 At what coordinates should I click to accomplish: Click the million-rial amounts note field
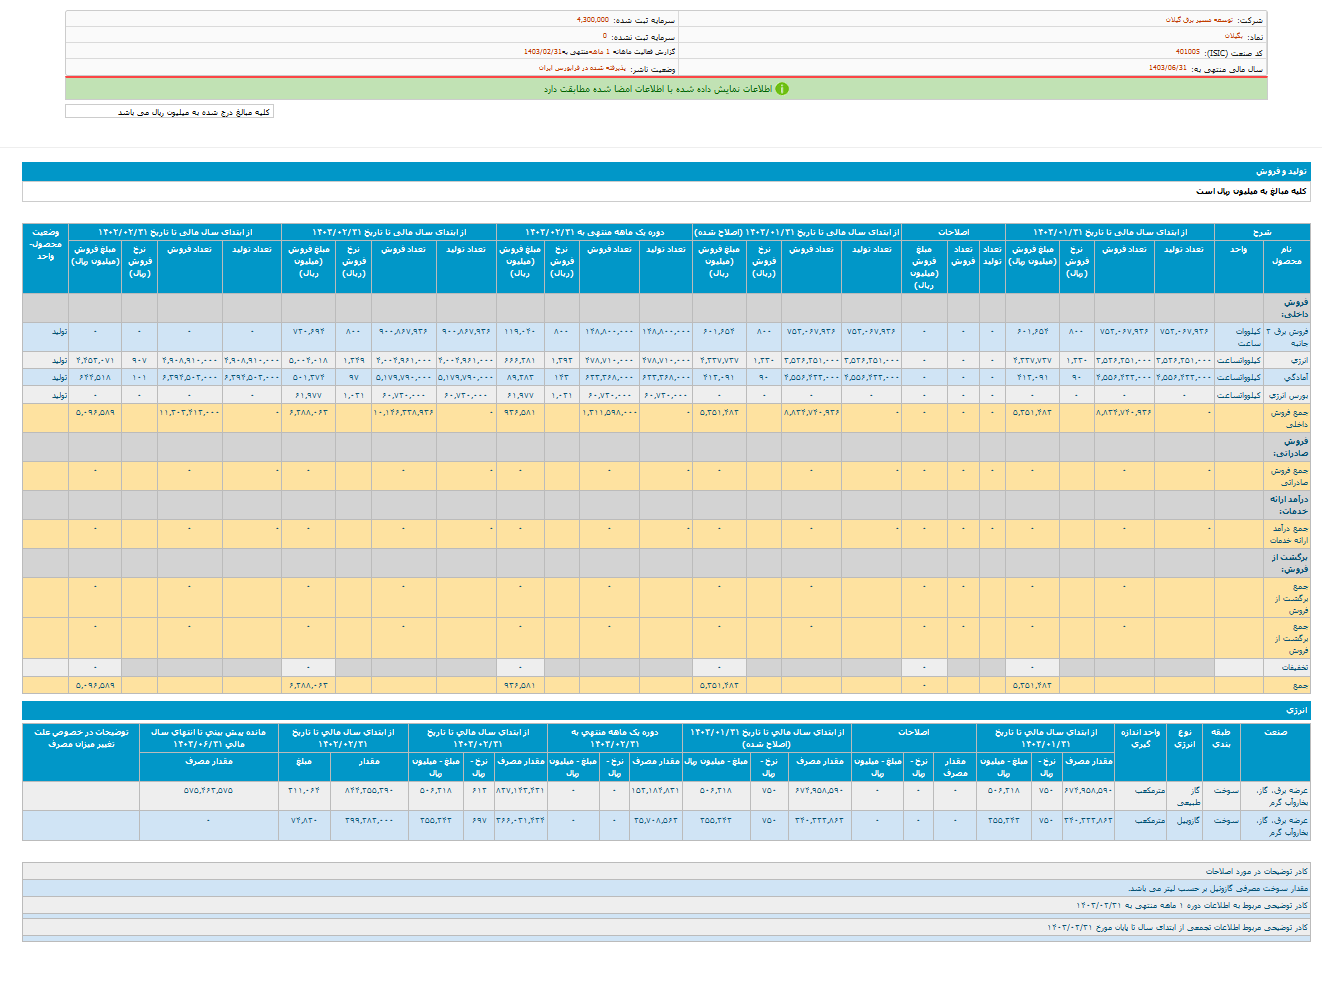[x=169, y=112]
